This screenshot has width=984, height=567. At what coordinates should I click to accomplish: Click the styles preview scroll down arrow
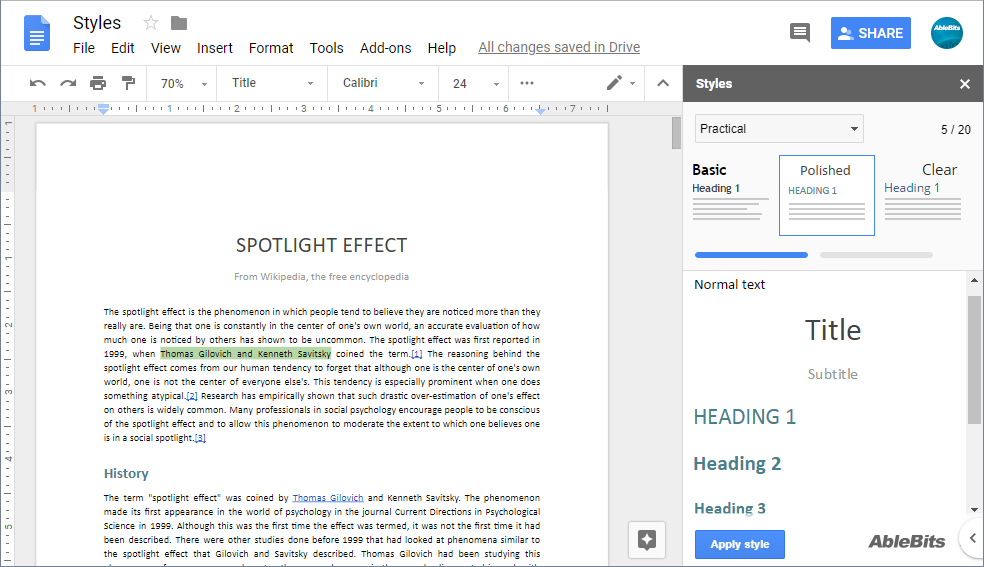[x=974, y=510]
